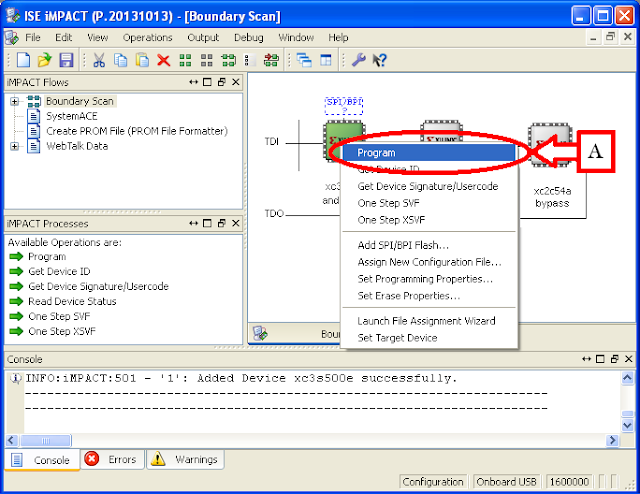640x494 pixels.
Task: Click the xc2c54a bypass chip icon
Action: point(551,145)
